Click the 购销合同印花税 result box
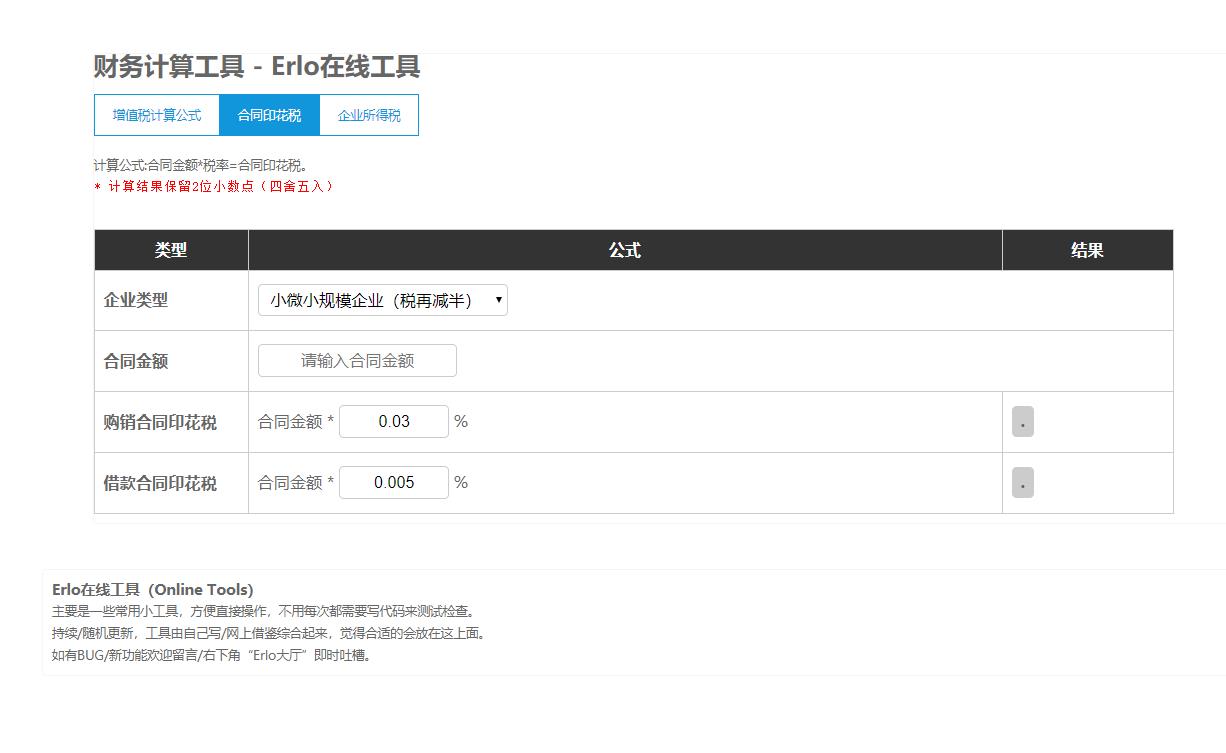The height and width of the screenshot is (753, 1226). tap(1022, 422)
